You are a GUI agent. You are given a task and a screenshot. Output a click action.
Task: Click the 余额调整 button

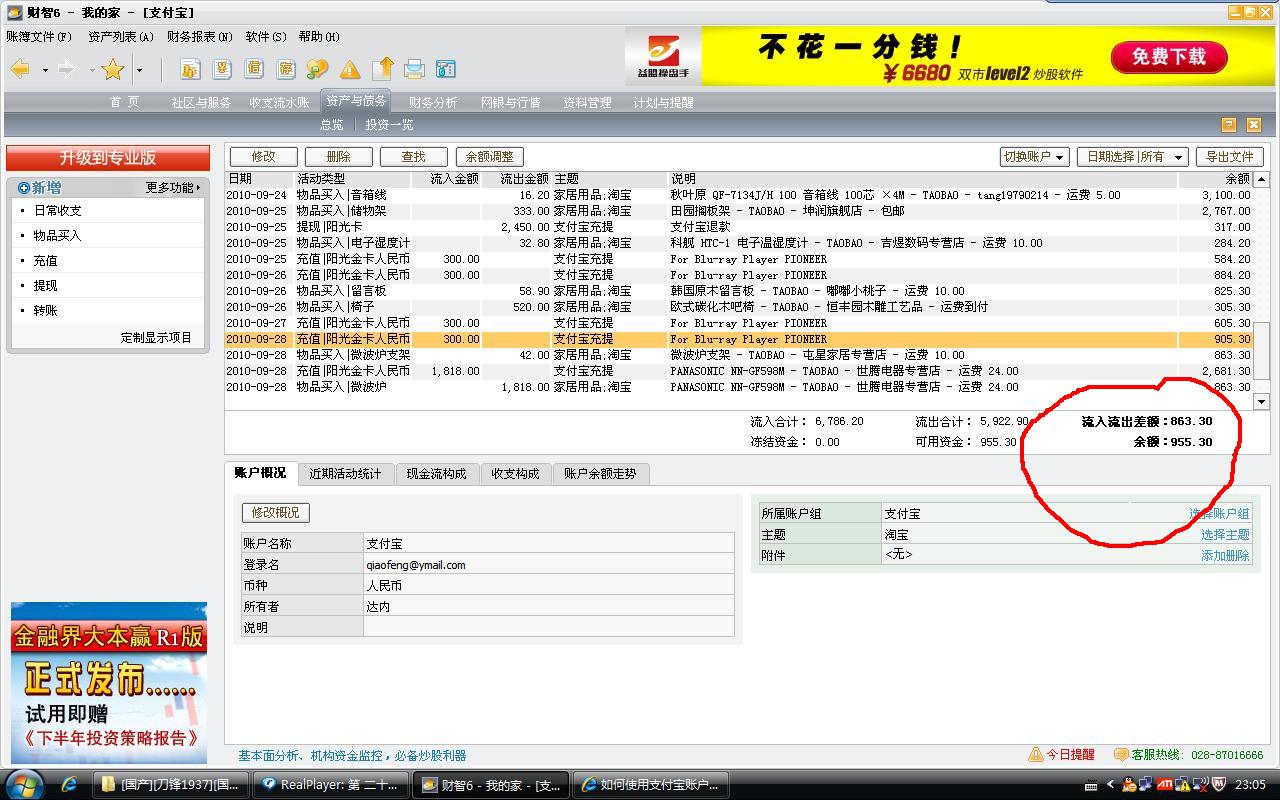click(x=490, y=157)
